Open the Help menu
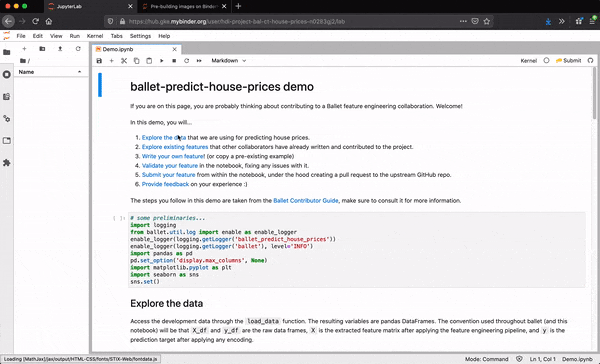The image size is (600, 364). pyautogui.click(x=164, y=36)
